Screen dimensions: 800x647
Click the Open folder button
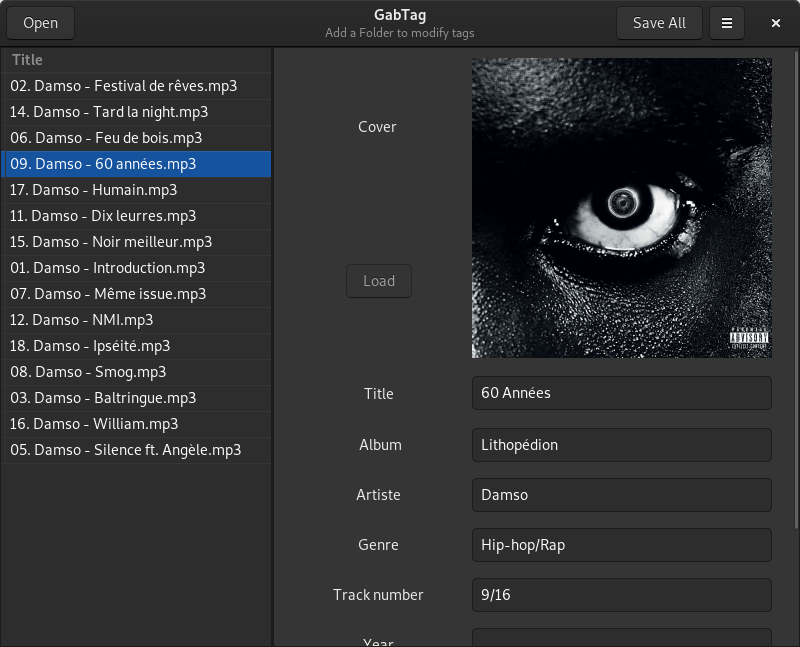[x=40, y=23]
